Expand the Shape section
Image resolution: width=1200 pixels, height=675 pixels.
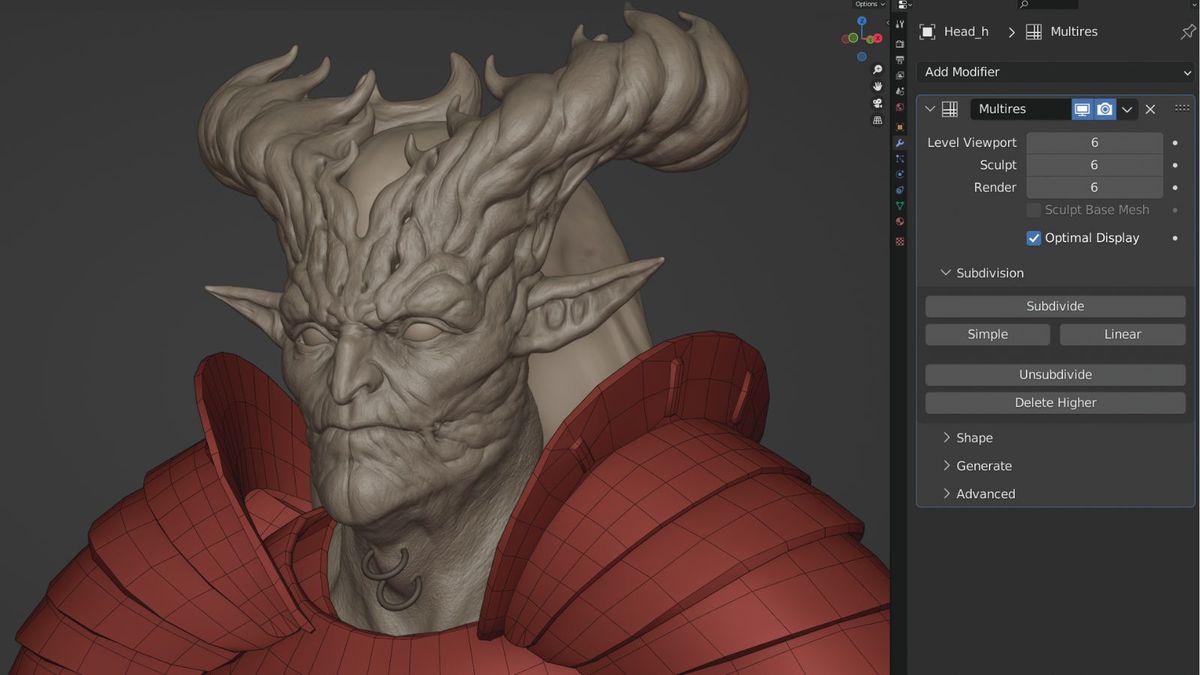tap(975, 437)
